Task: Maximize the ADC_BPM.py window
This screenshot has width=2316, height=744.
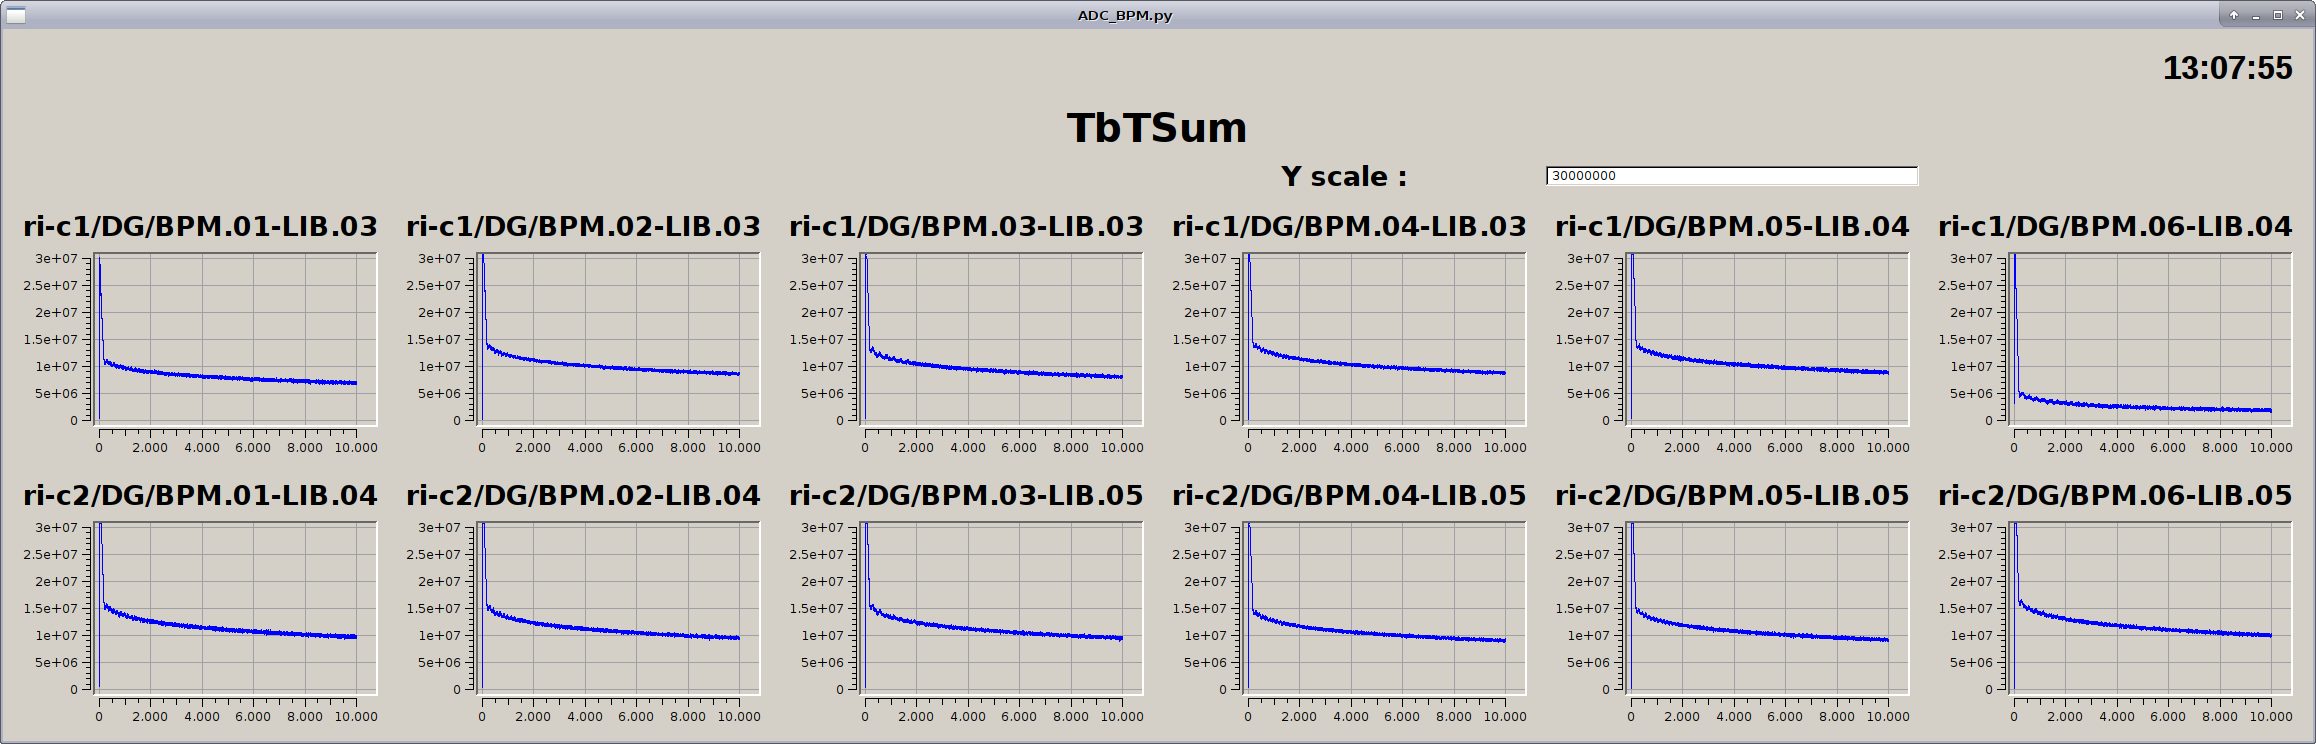Action: 2278,15
